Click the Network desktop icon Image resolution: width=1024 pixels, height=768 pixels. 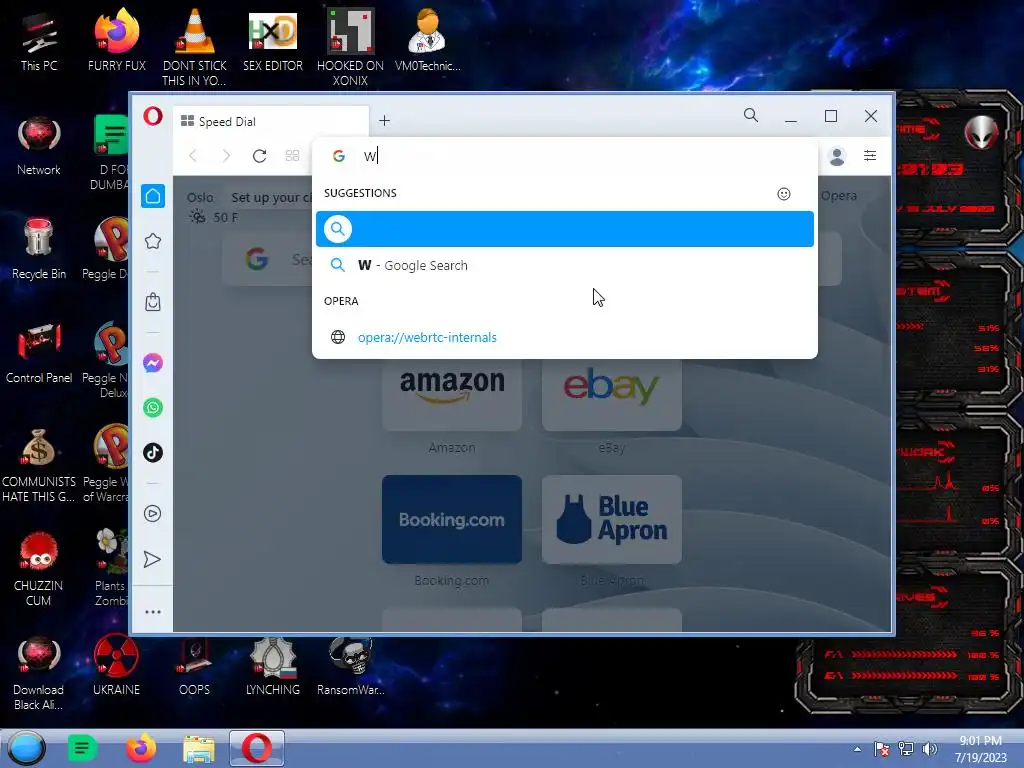pos(39,146)
